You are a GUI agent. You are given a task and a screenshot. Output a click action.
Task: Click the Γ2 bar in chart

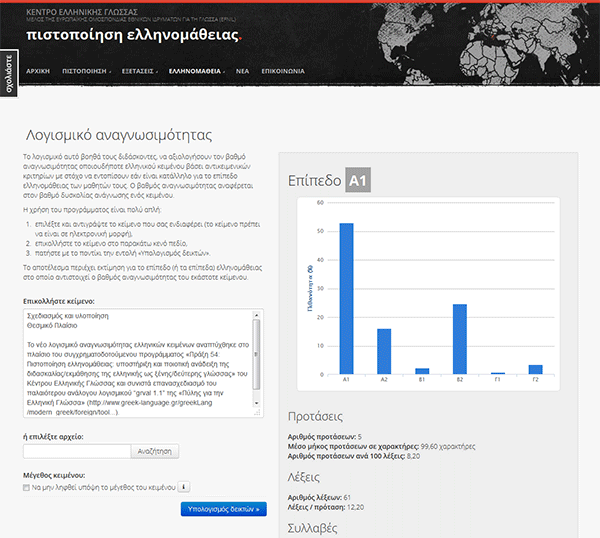(535, 369)
